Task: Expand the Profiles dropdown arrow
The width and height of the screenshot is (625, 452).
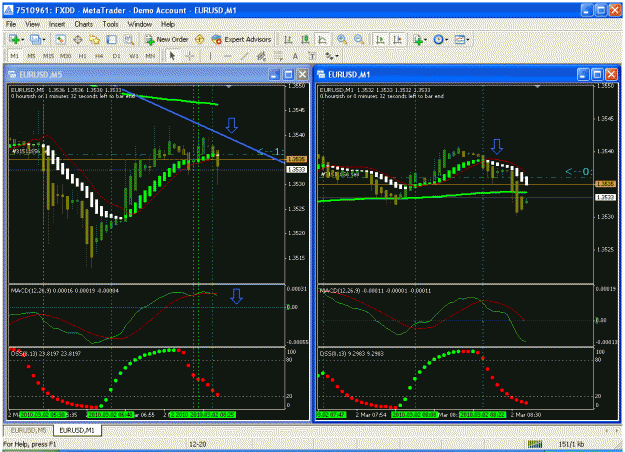Action: (43, 39)
